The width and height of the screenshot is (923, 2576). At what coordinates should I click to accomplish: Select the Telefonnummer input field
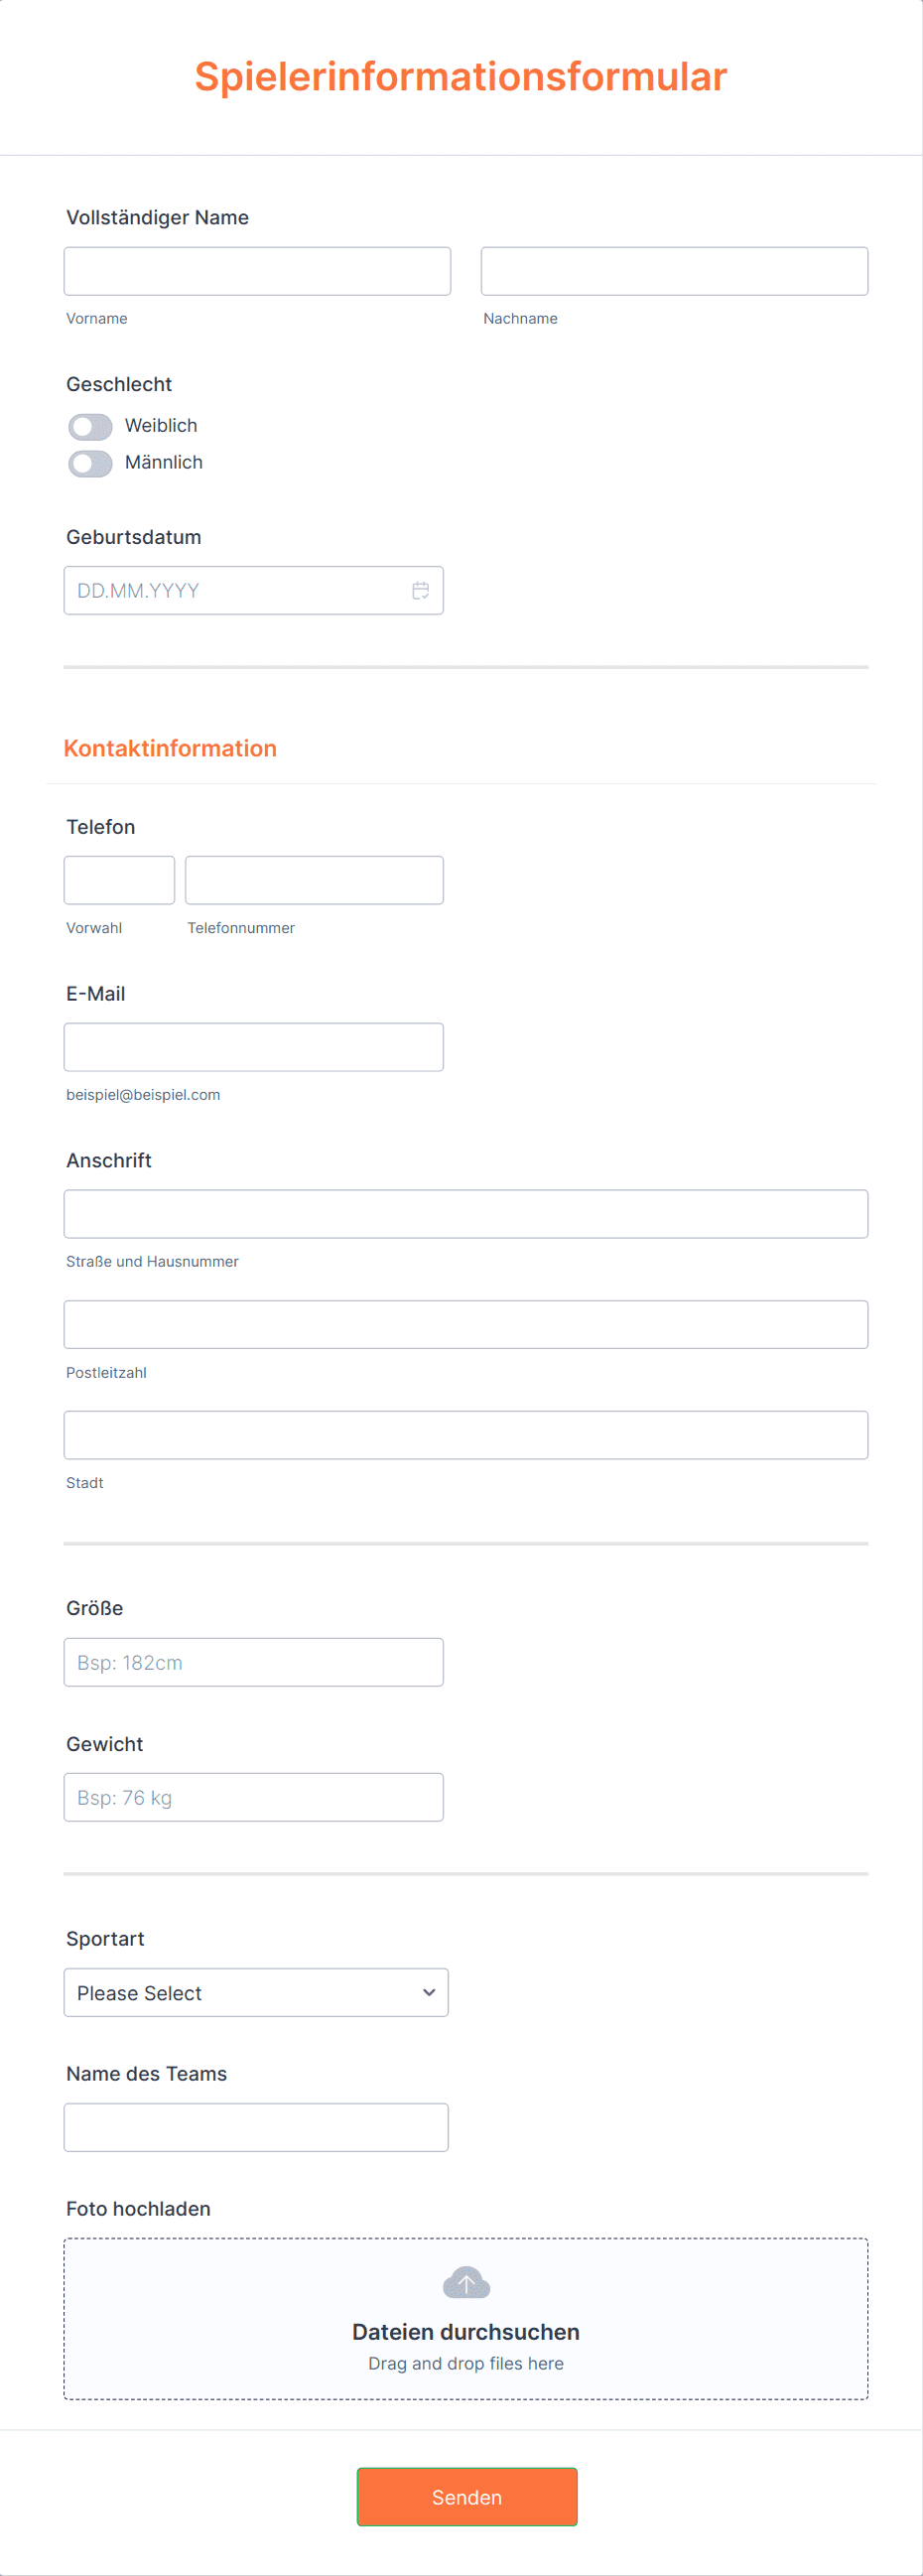point(314,880)
